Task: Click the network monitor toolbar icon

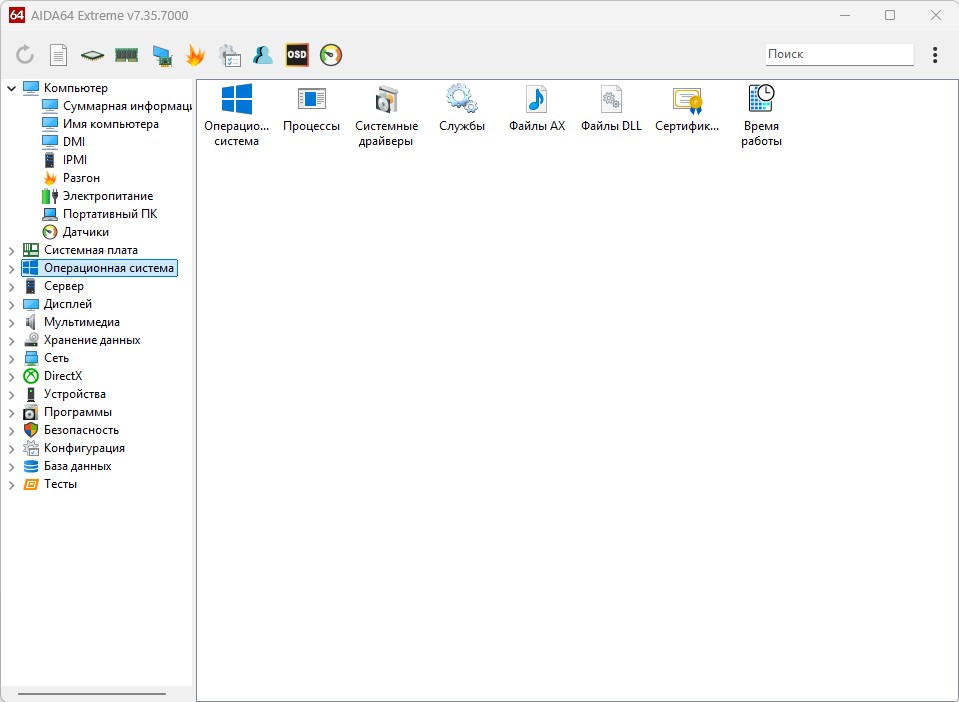Action: [x=162, y=56]
